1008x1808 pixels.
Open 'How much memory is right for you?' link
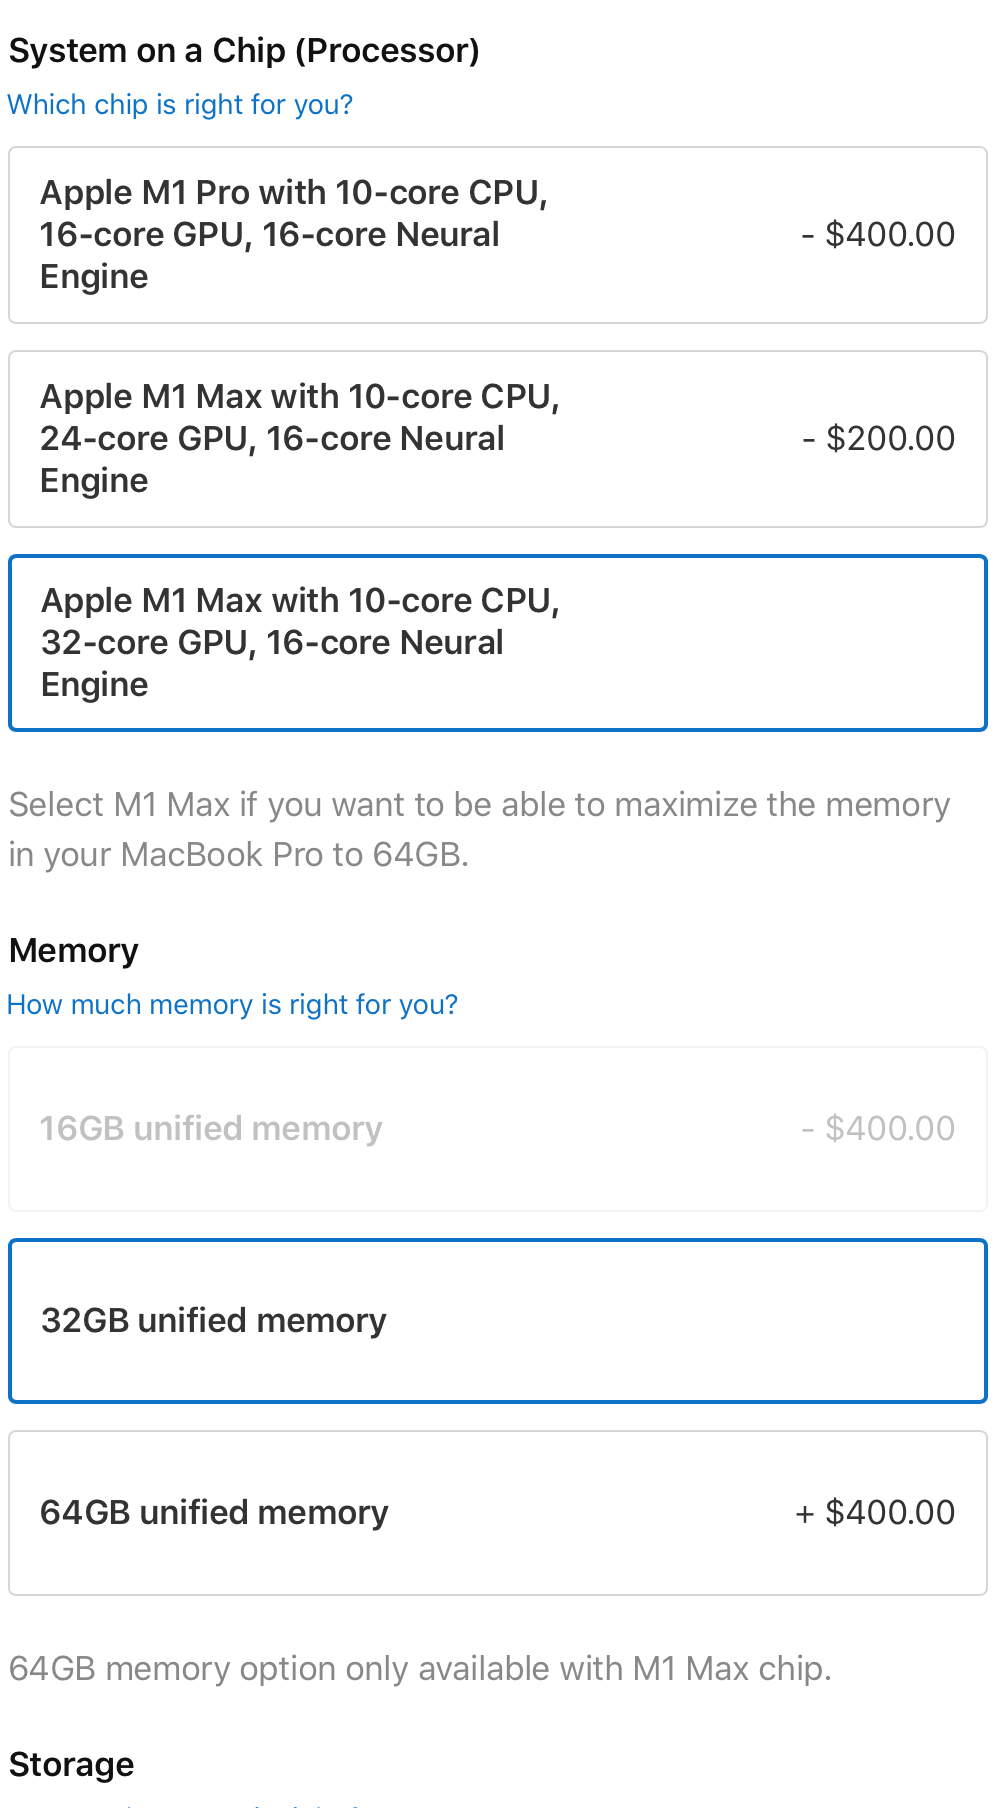coord(232,1005)
